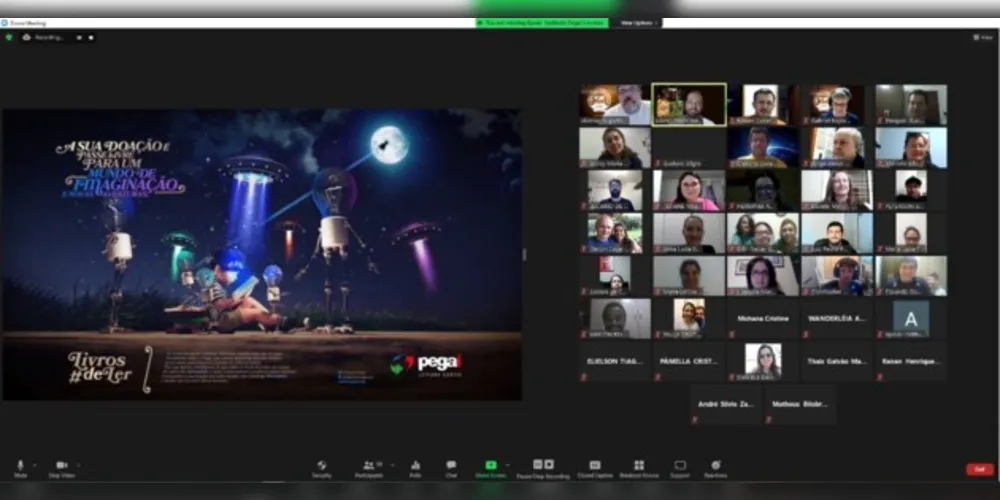
Task: Stop Video camera button
Action: [61, 469]
